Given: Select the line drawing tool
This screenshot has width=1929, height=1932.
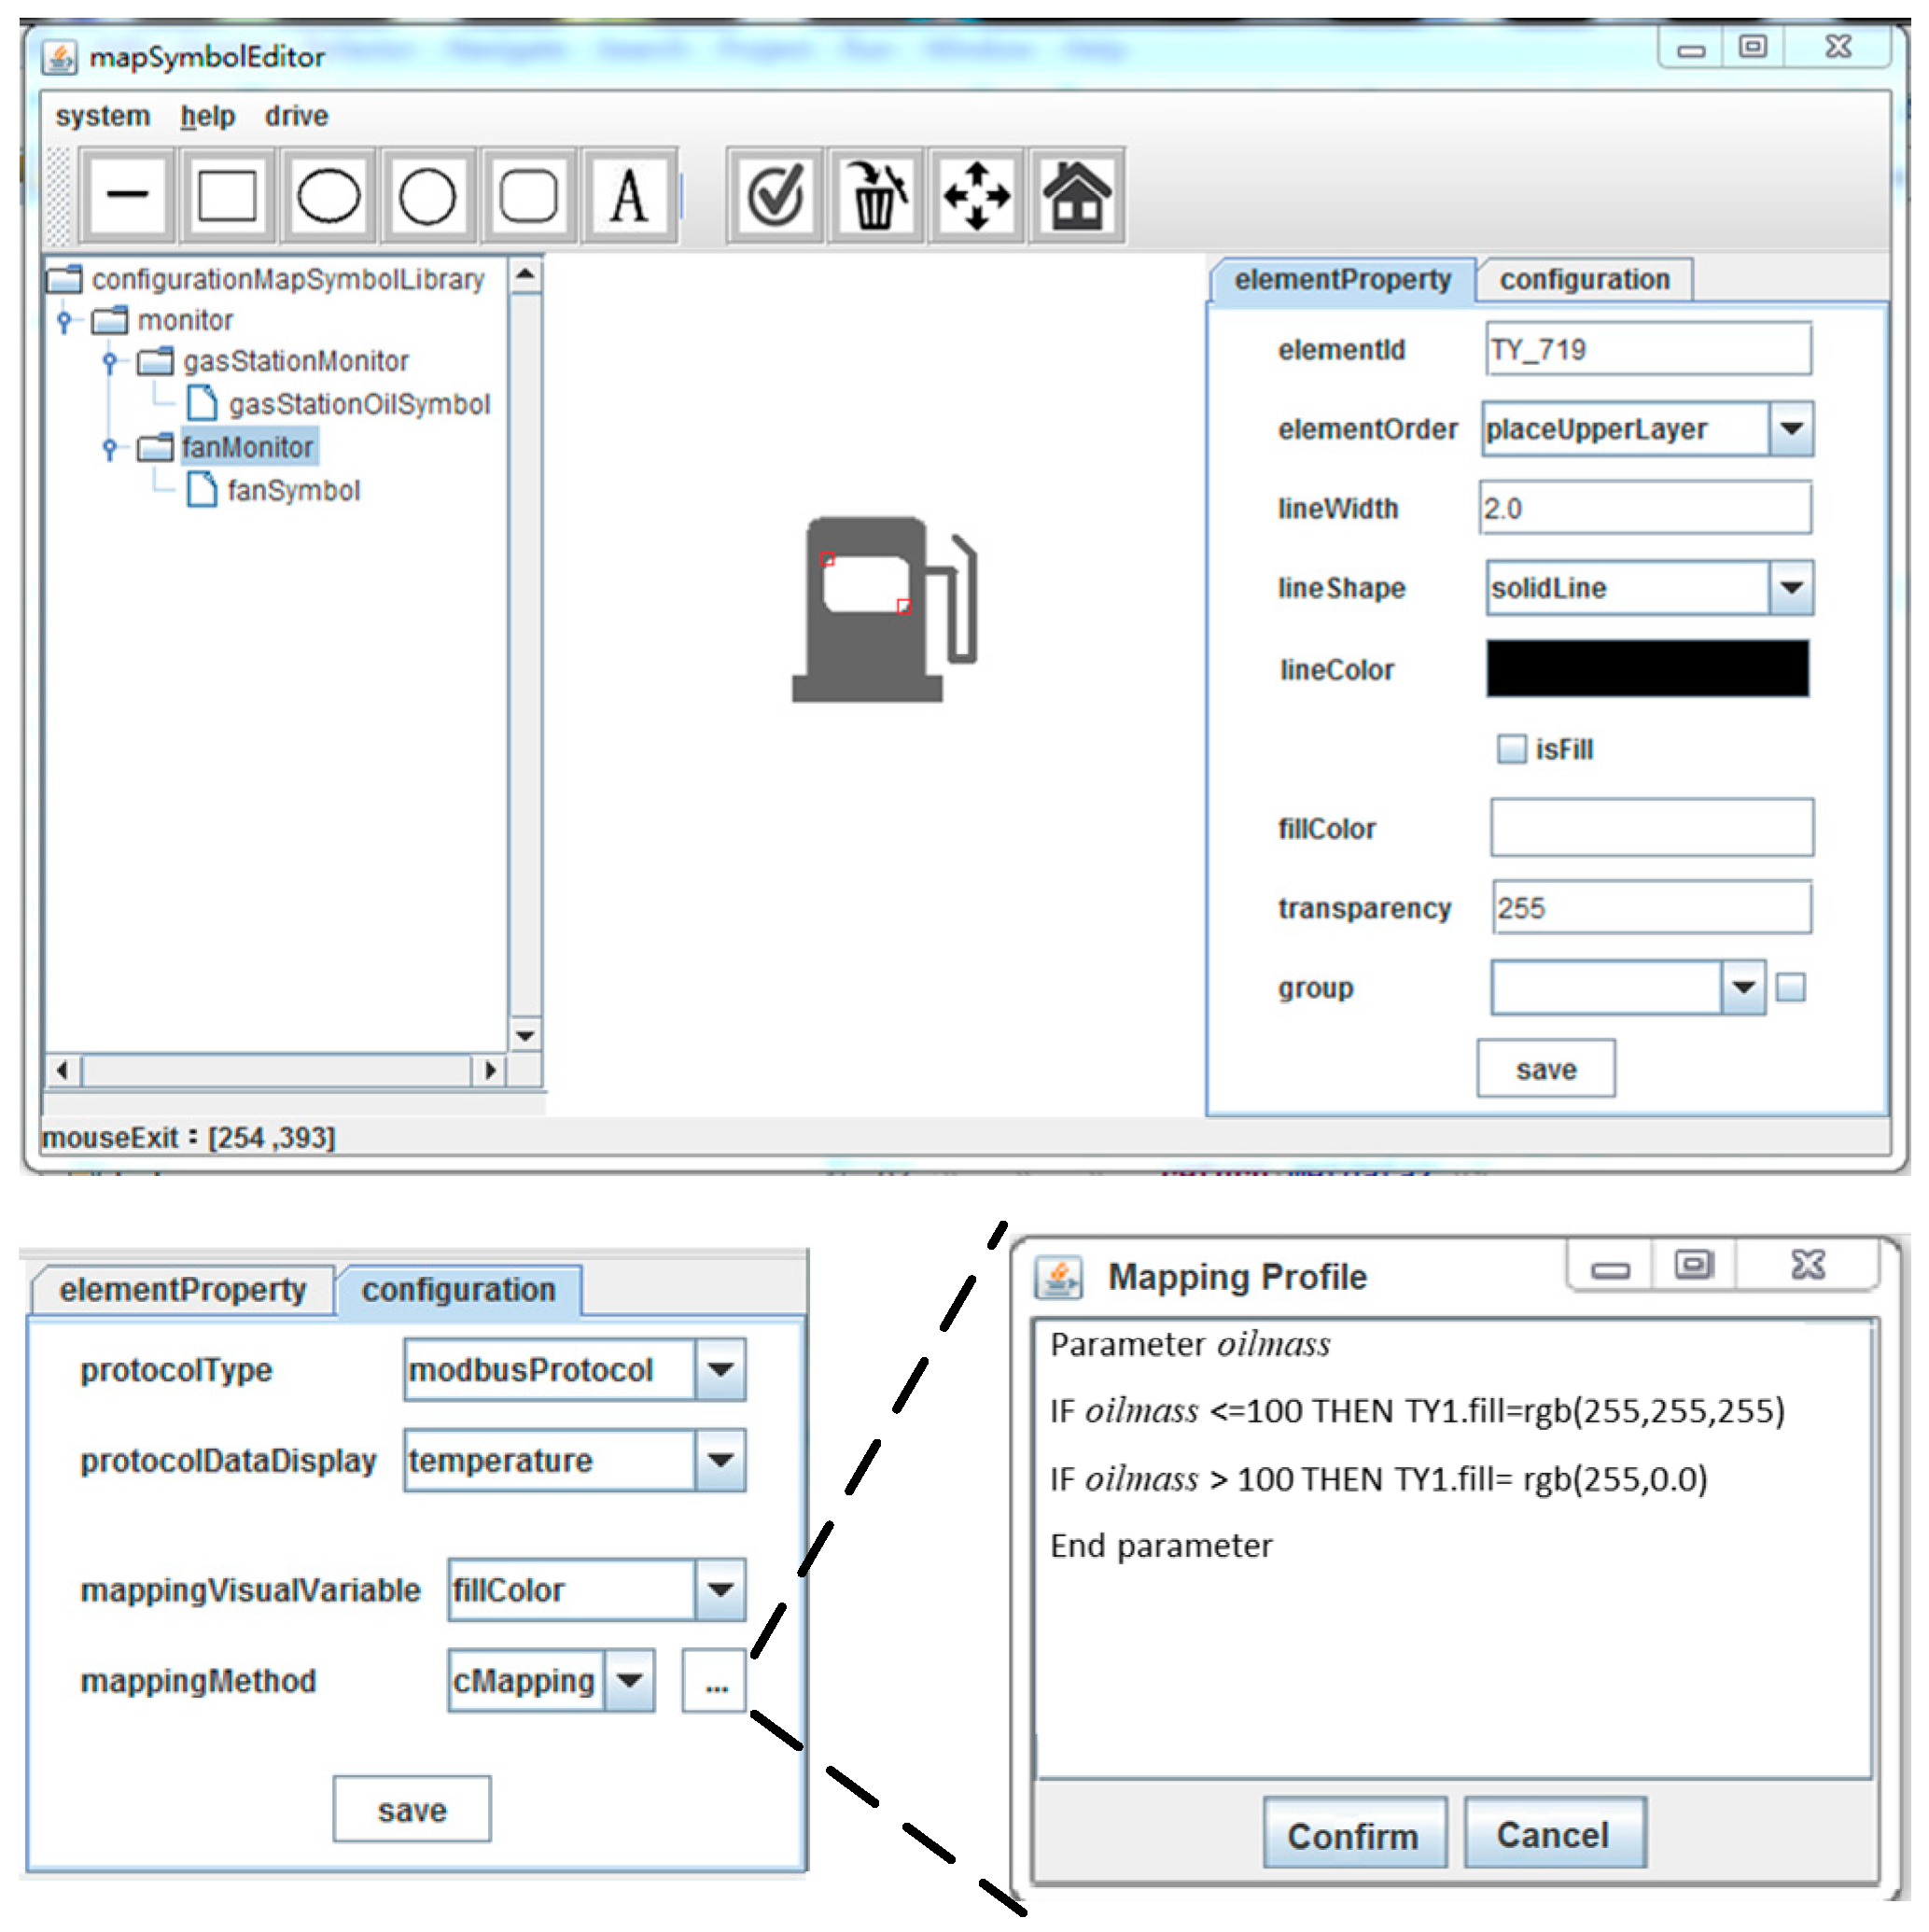Looking at the screenshot, I should coord(127,195).
